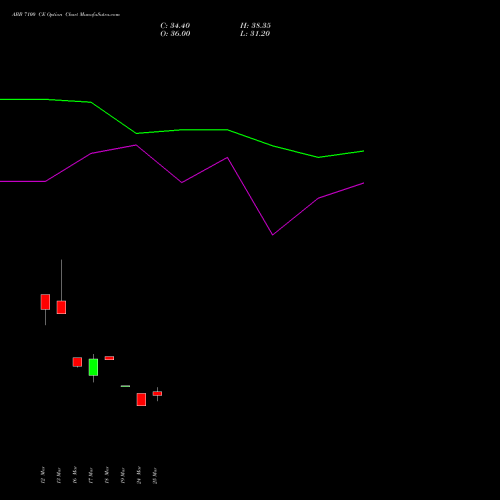Click the '17 Mar' date axis label
The width and height of the screenshot is (500, 500).
91,475
